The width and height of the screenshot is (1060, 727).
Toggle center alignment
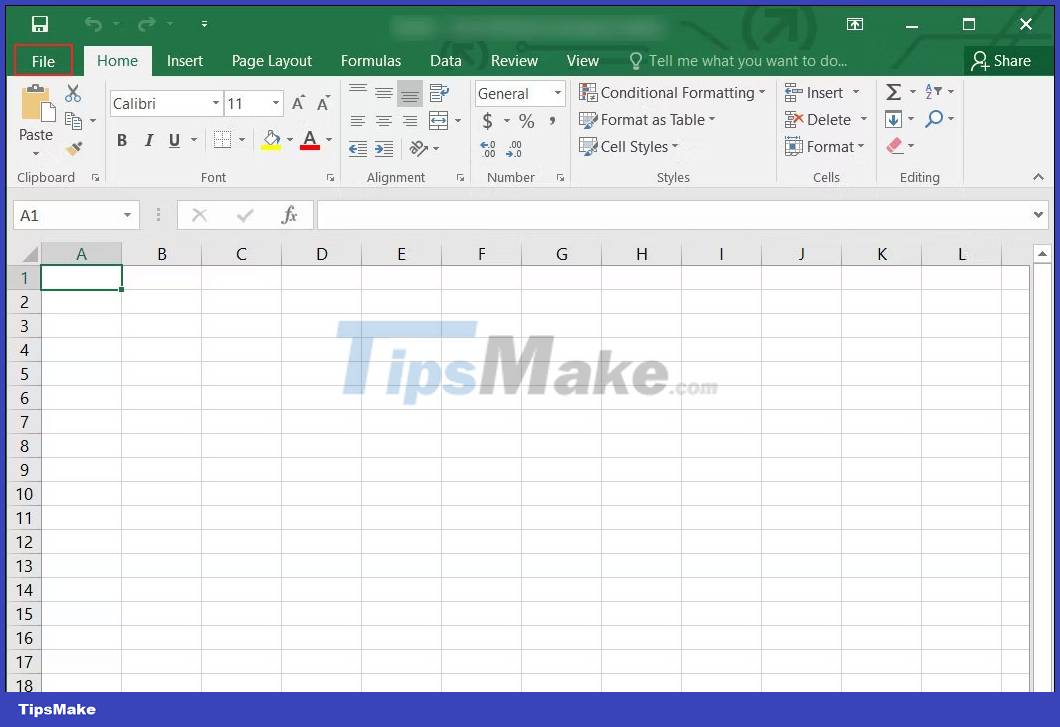click(x=384, y=121)
